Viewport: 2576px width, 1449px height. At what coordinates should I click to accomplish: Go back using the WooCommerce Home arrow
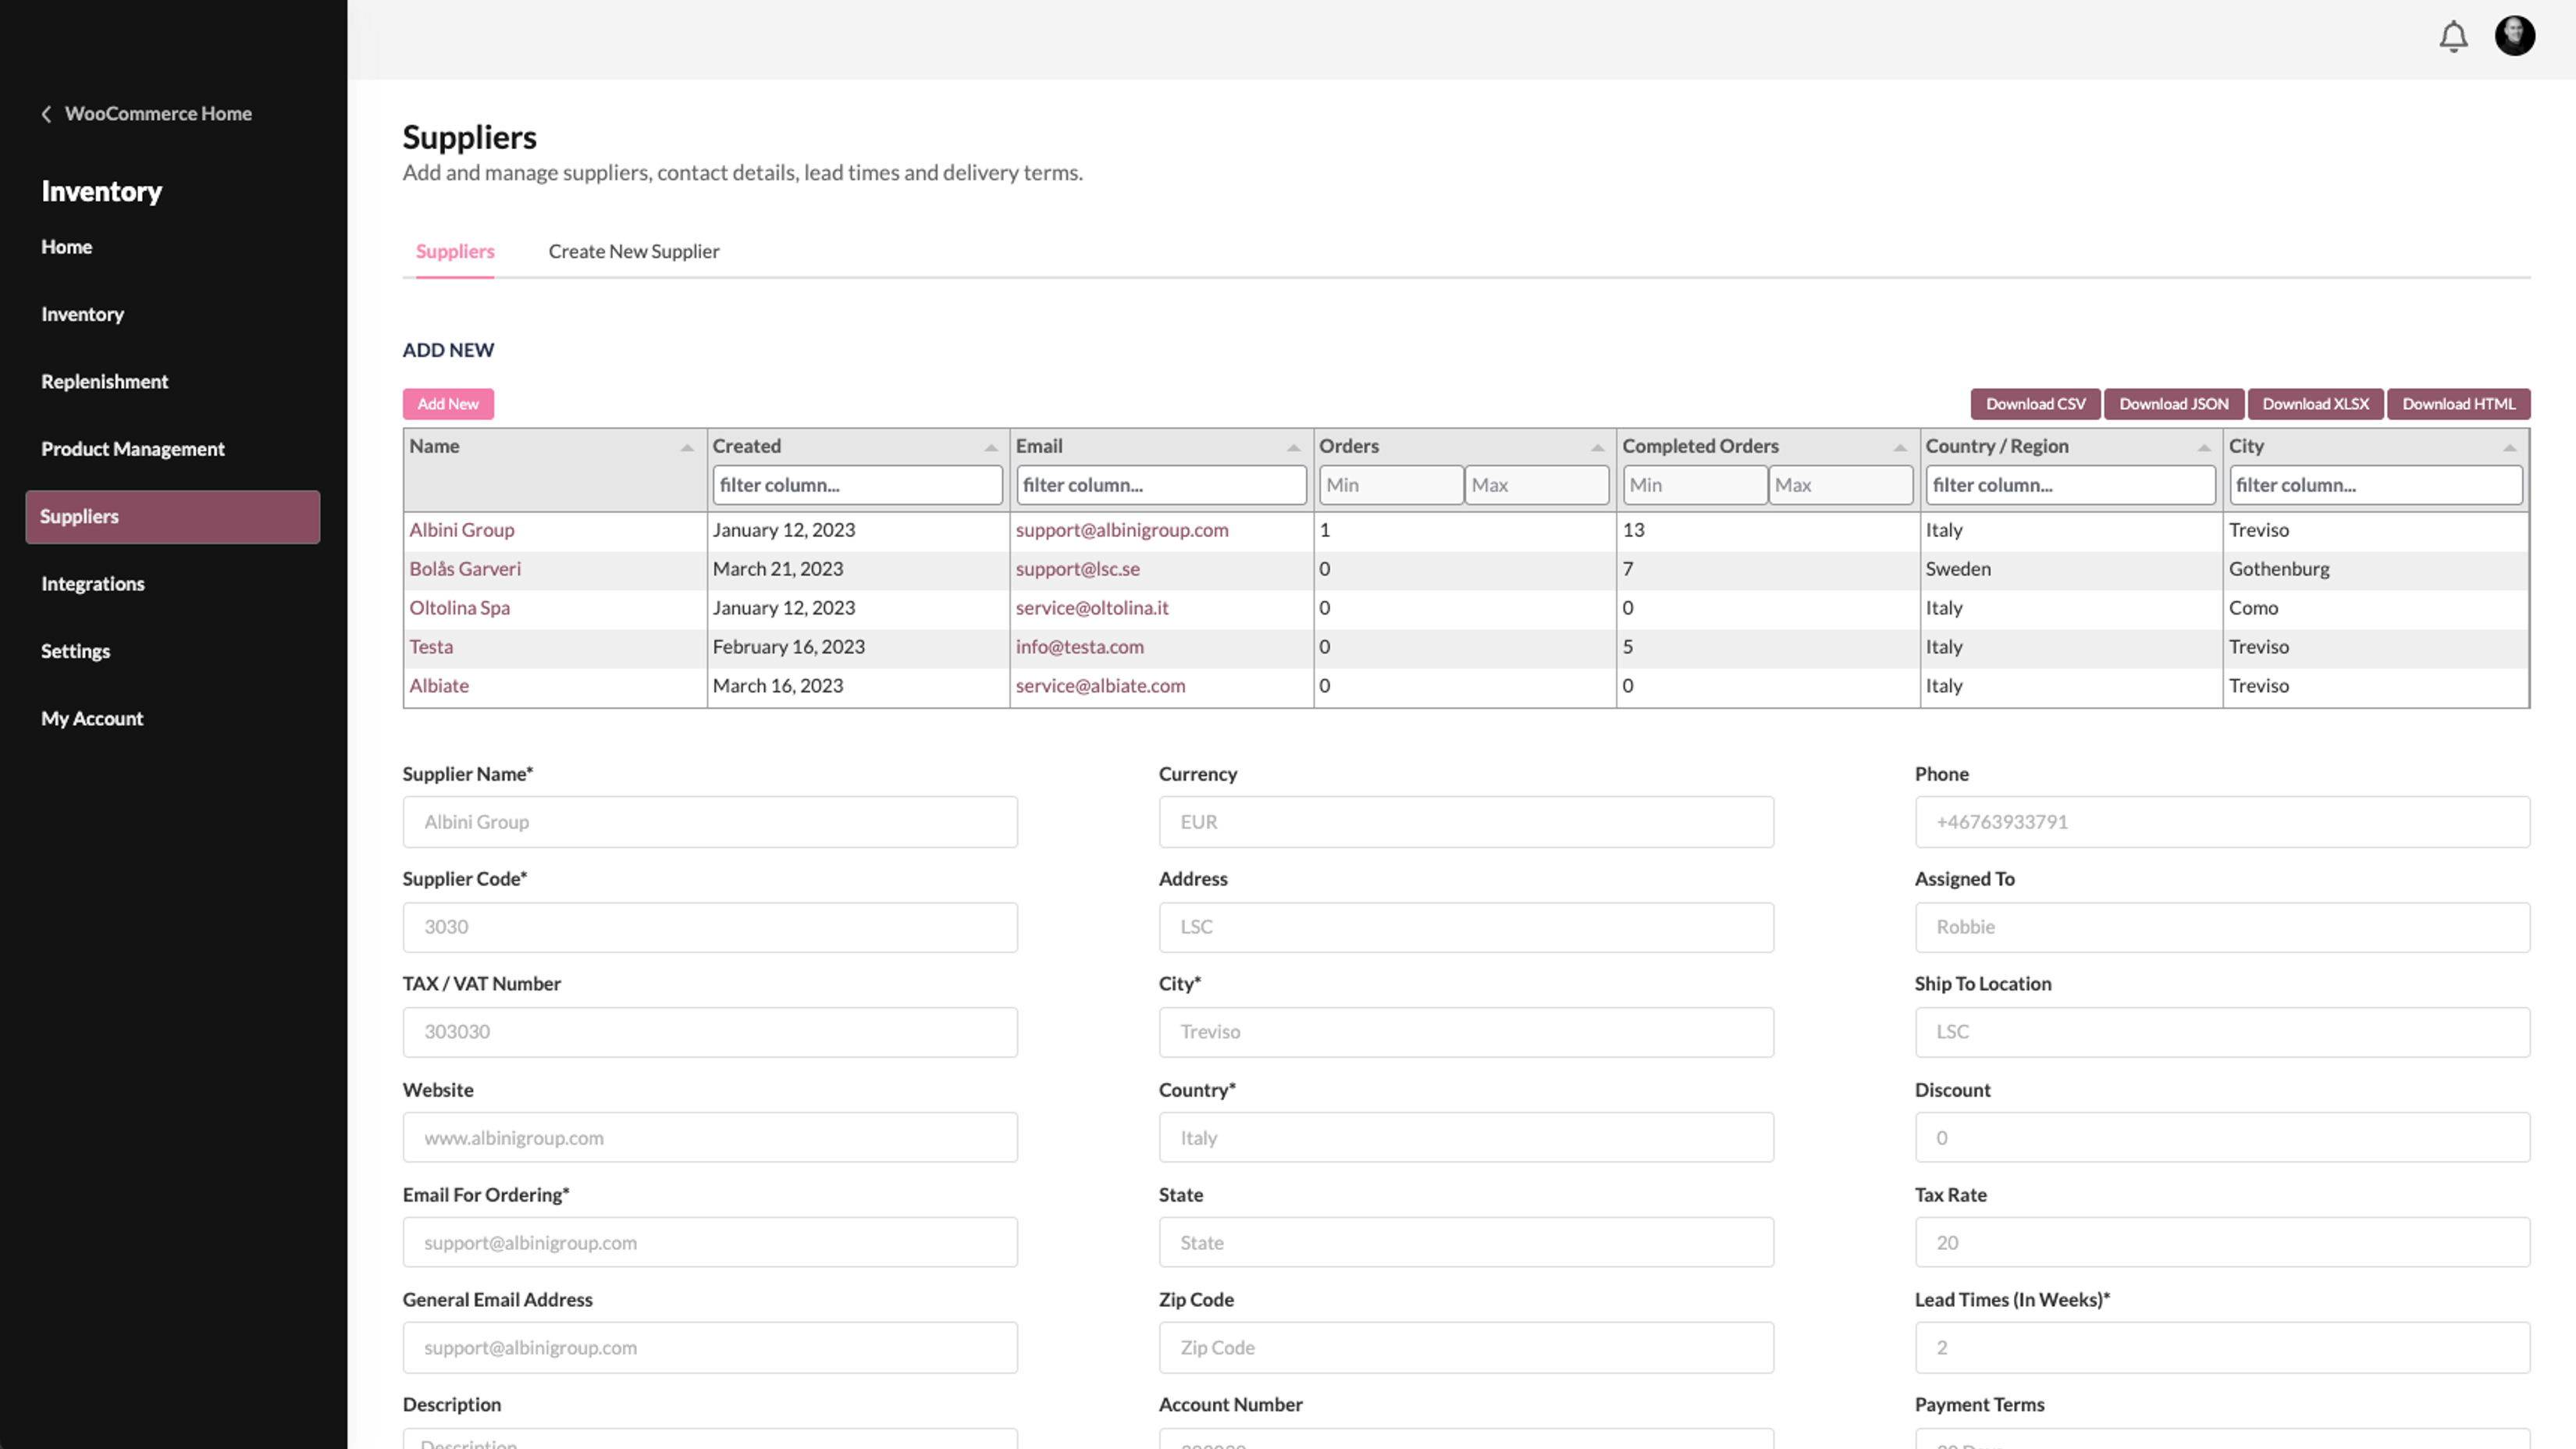(x=46, y=114)
